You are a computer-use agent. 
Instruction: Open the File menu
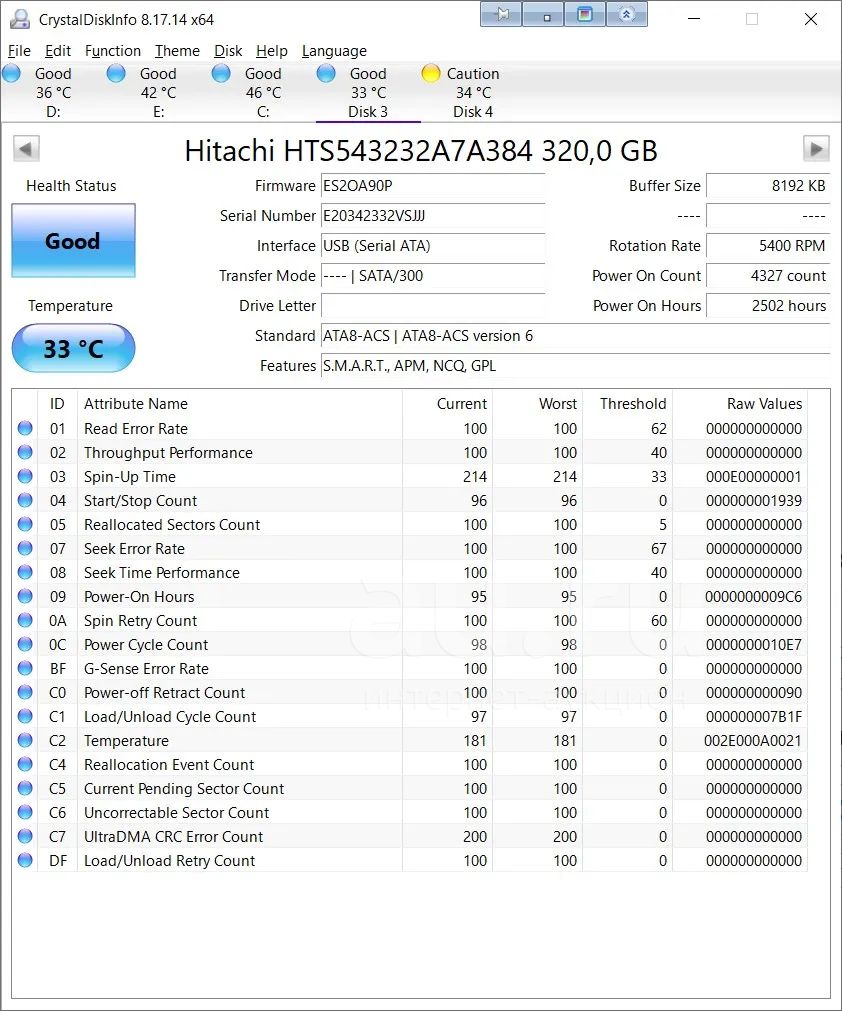[x=19, y=51]
